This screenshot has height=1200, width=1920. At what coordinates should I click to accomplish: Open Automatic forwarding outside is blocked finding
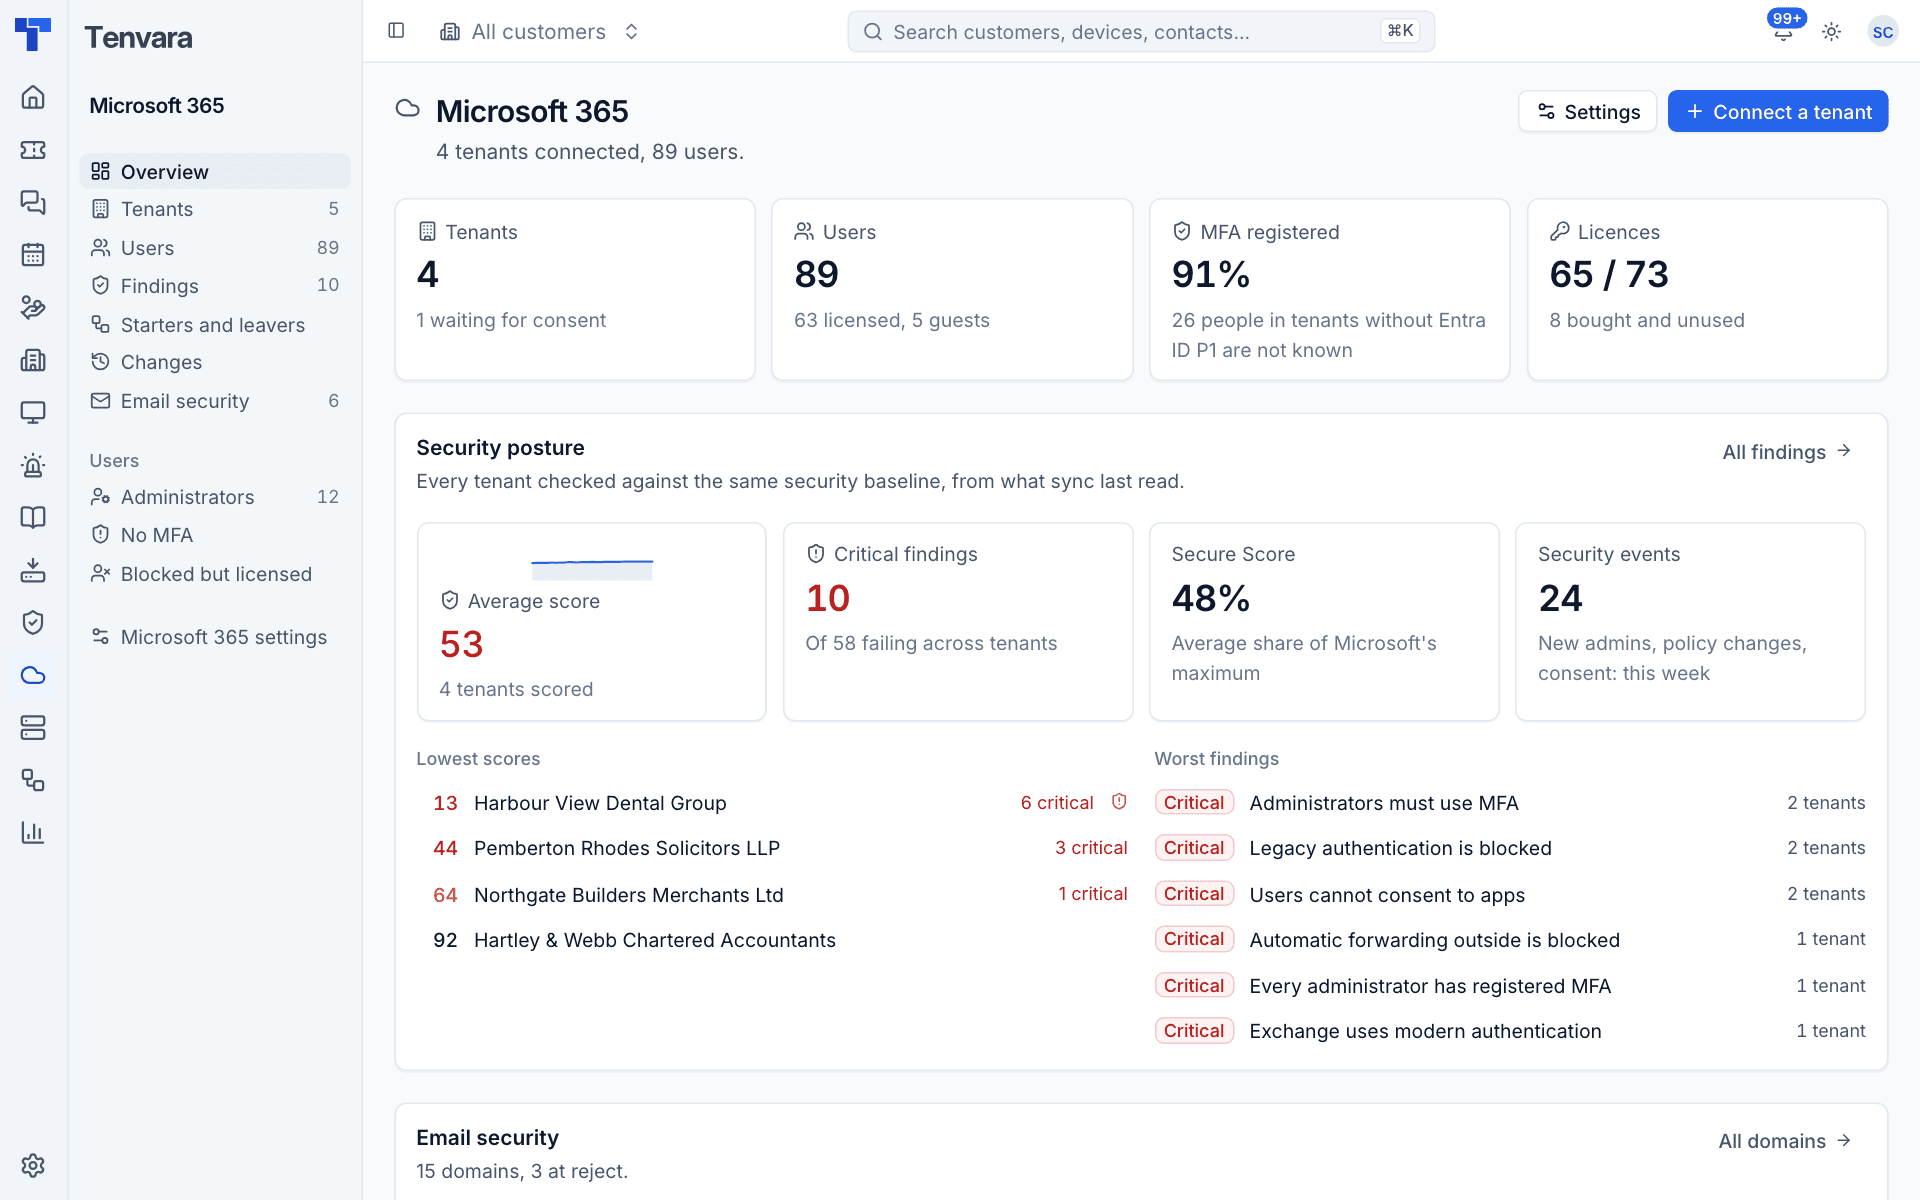click(1510, 939)
